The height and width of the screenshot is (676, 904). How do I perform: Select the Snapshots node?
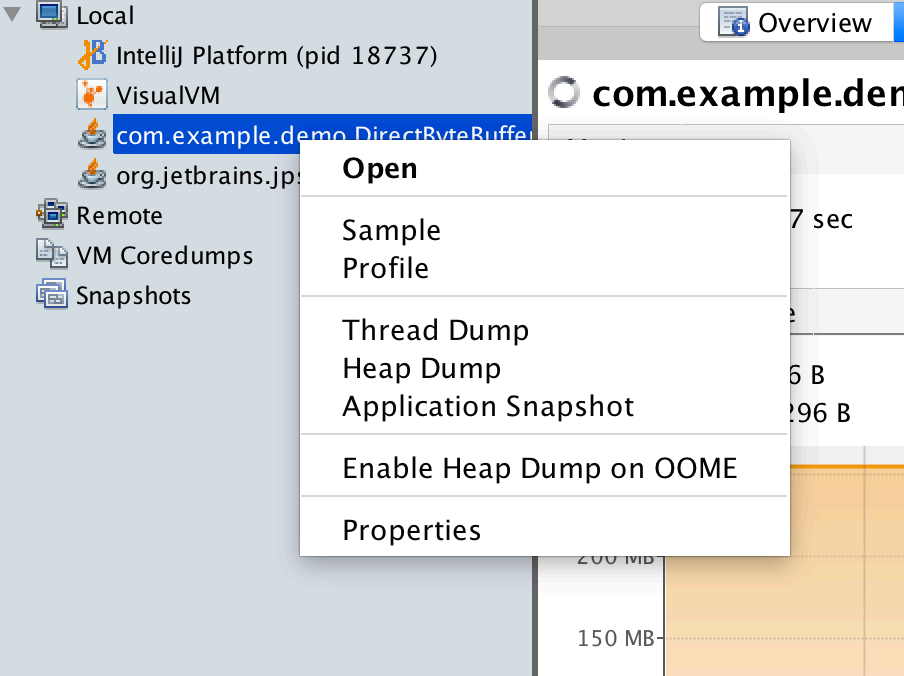coord(133,296)
